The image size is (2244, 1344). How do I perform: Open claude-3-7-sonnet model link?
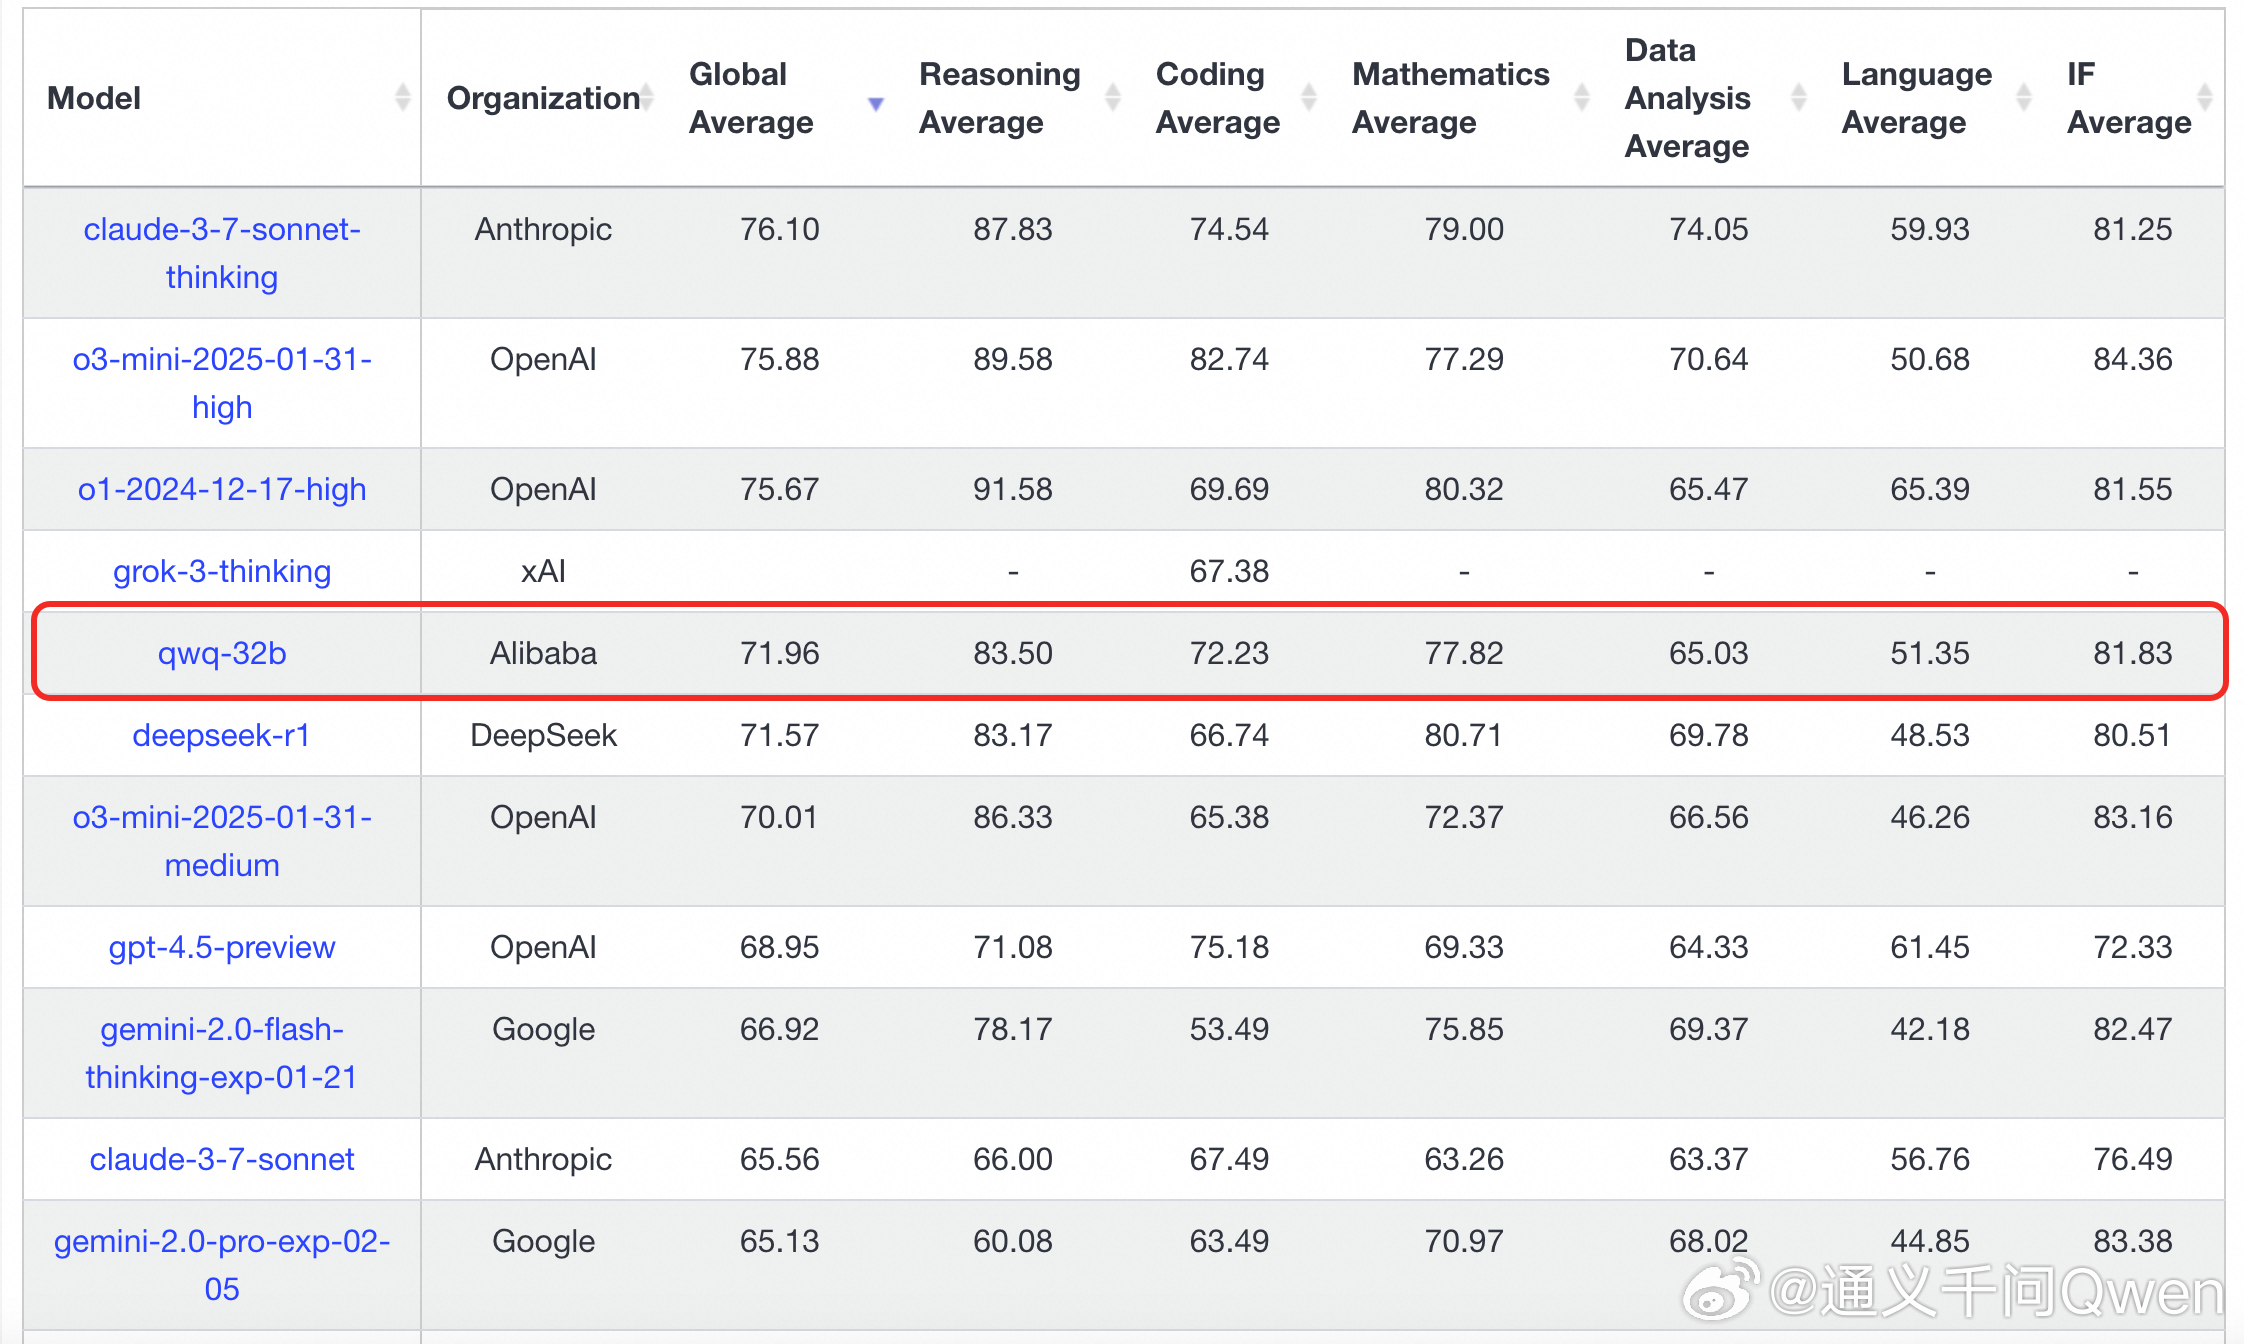tap(222, 1159)
